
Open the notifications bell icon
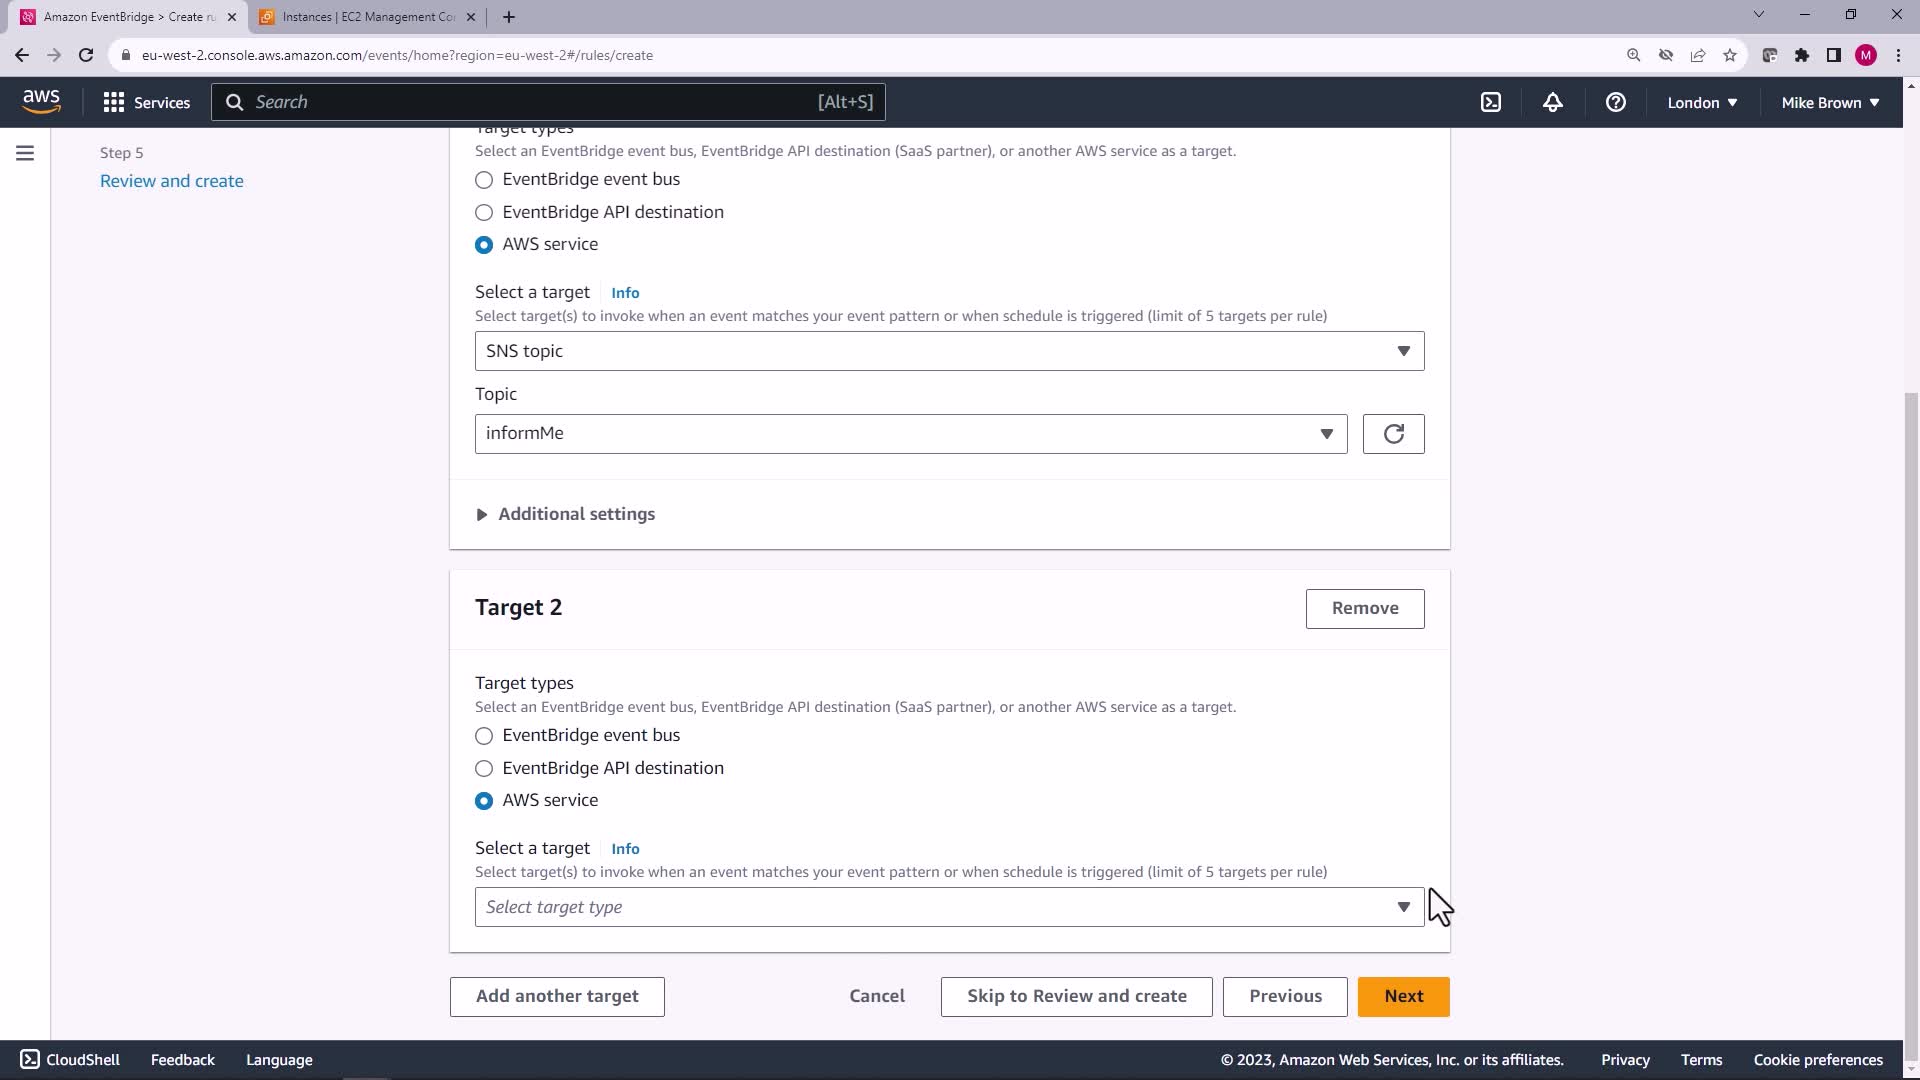[1552, 102]
